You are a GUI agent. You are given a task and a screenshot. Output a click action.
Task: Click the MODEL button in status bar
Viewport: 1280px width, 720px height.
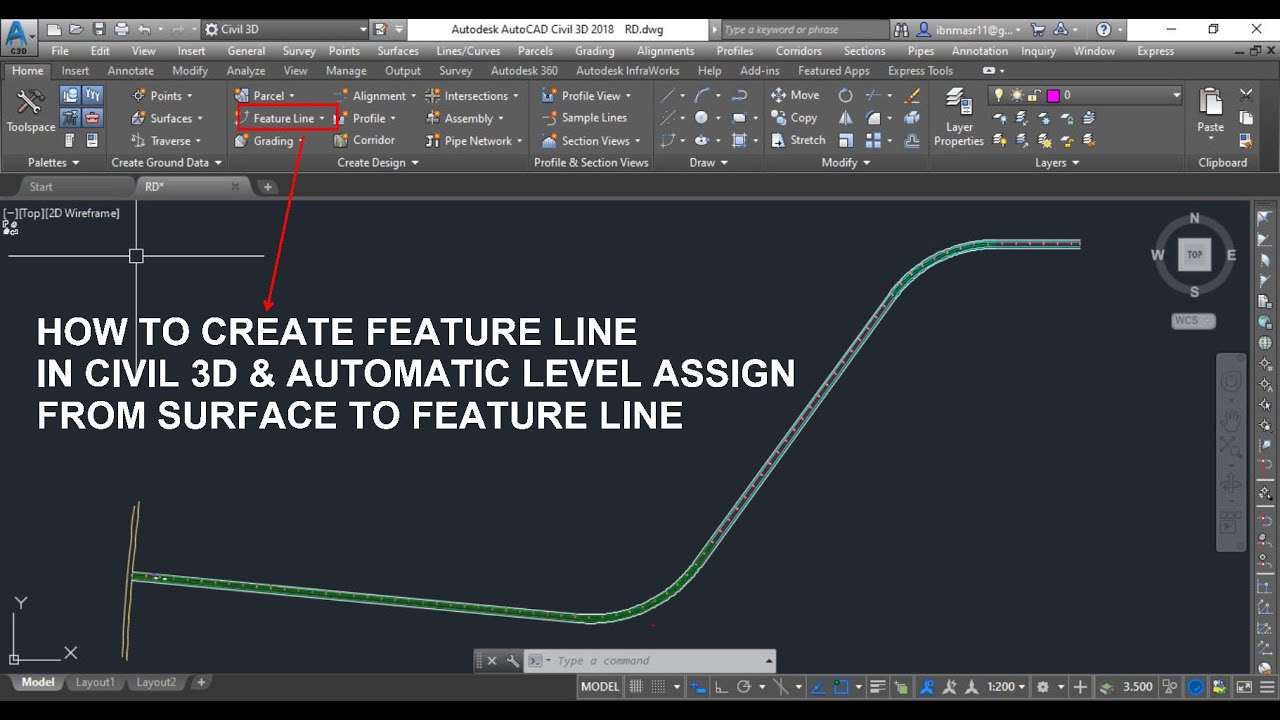600,687
